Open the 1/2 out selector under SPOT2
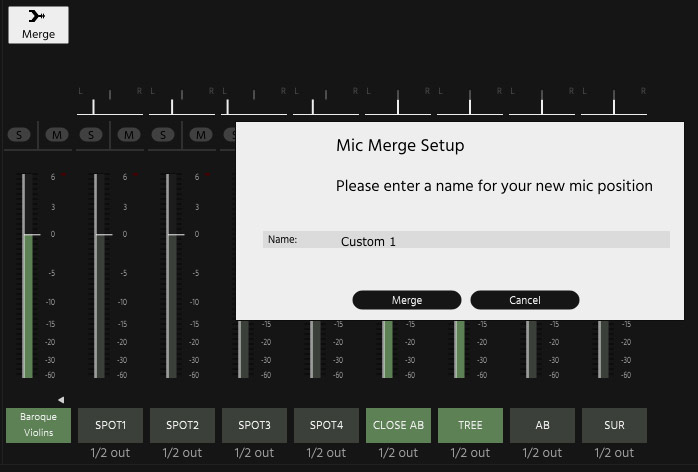 [183, 453]
